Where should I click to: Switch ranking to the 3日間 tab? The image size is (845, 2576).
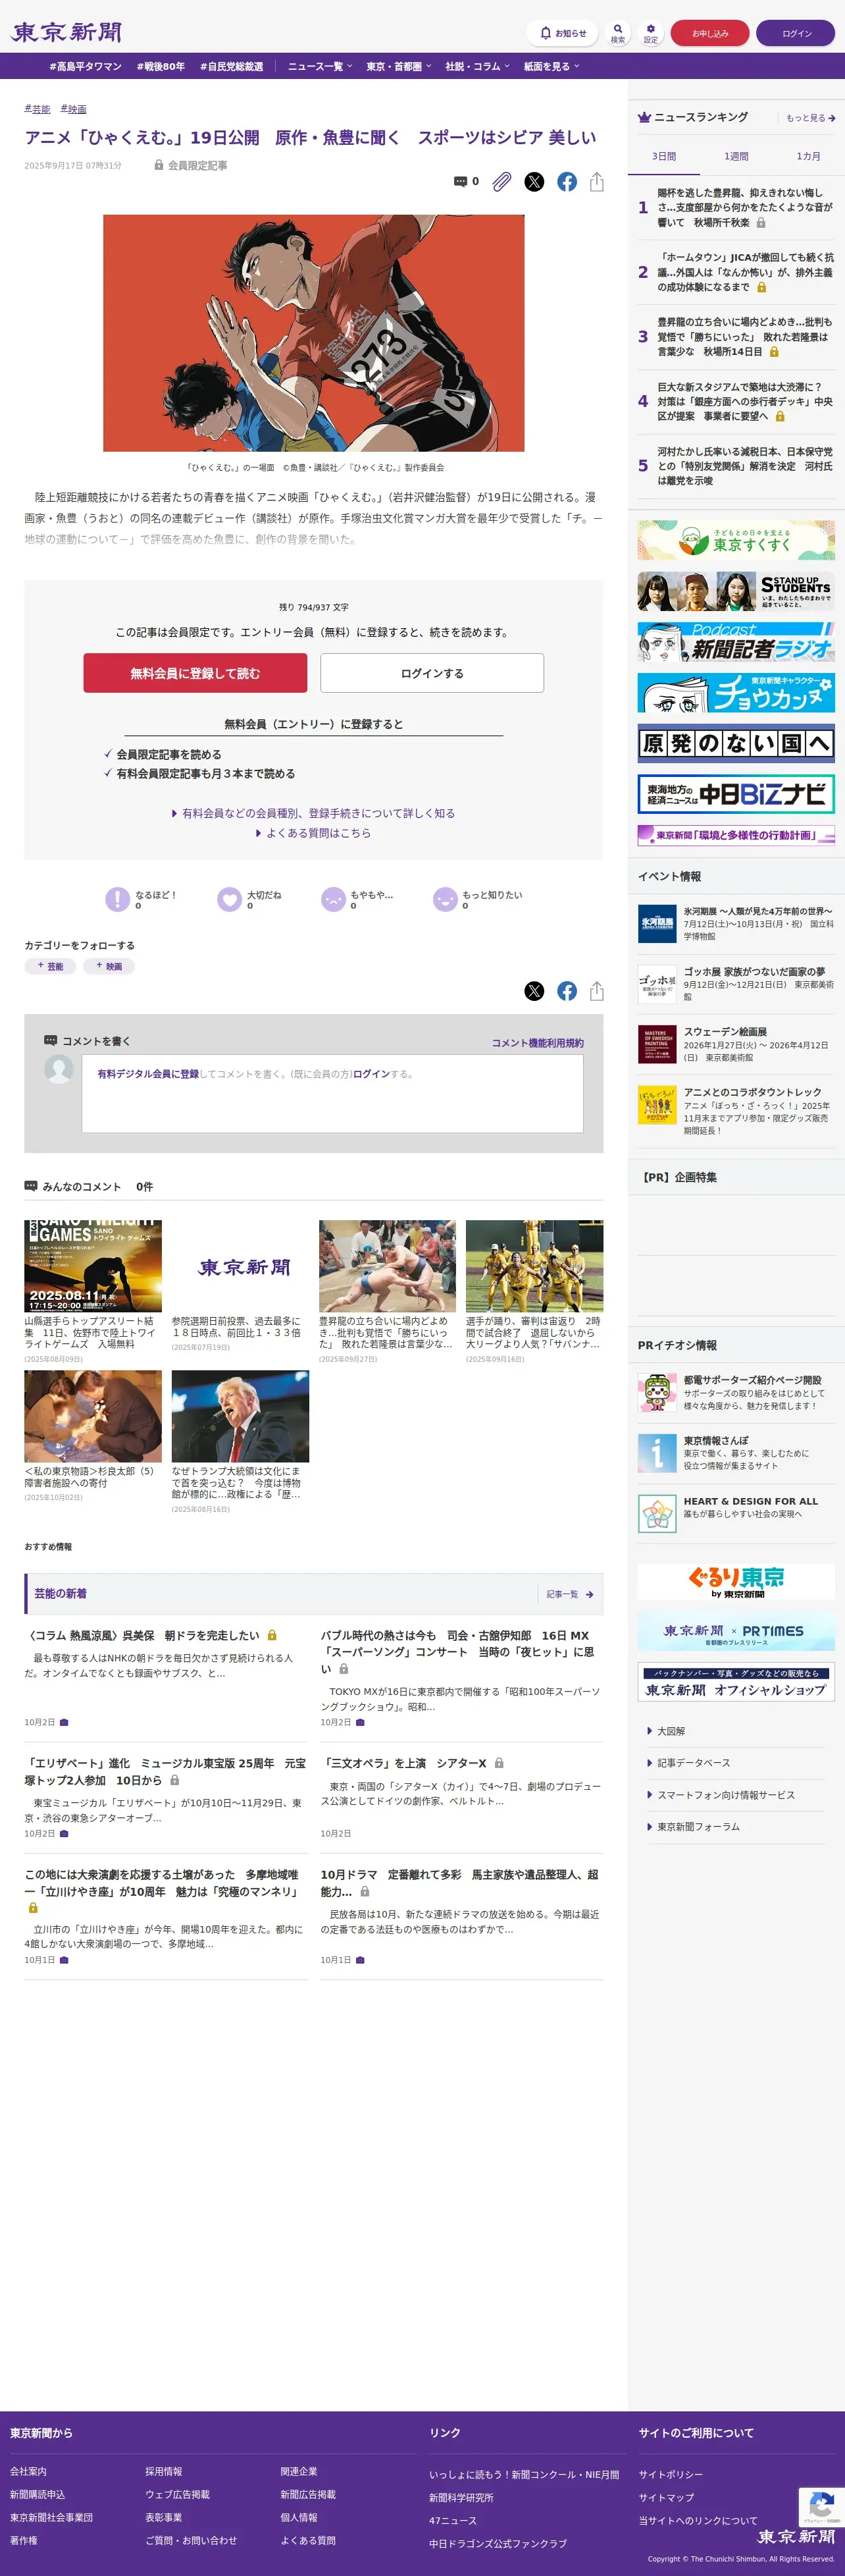(664, 157)
